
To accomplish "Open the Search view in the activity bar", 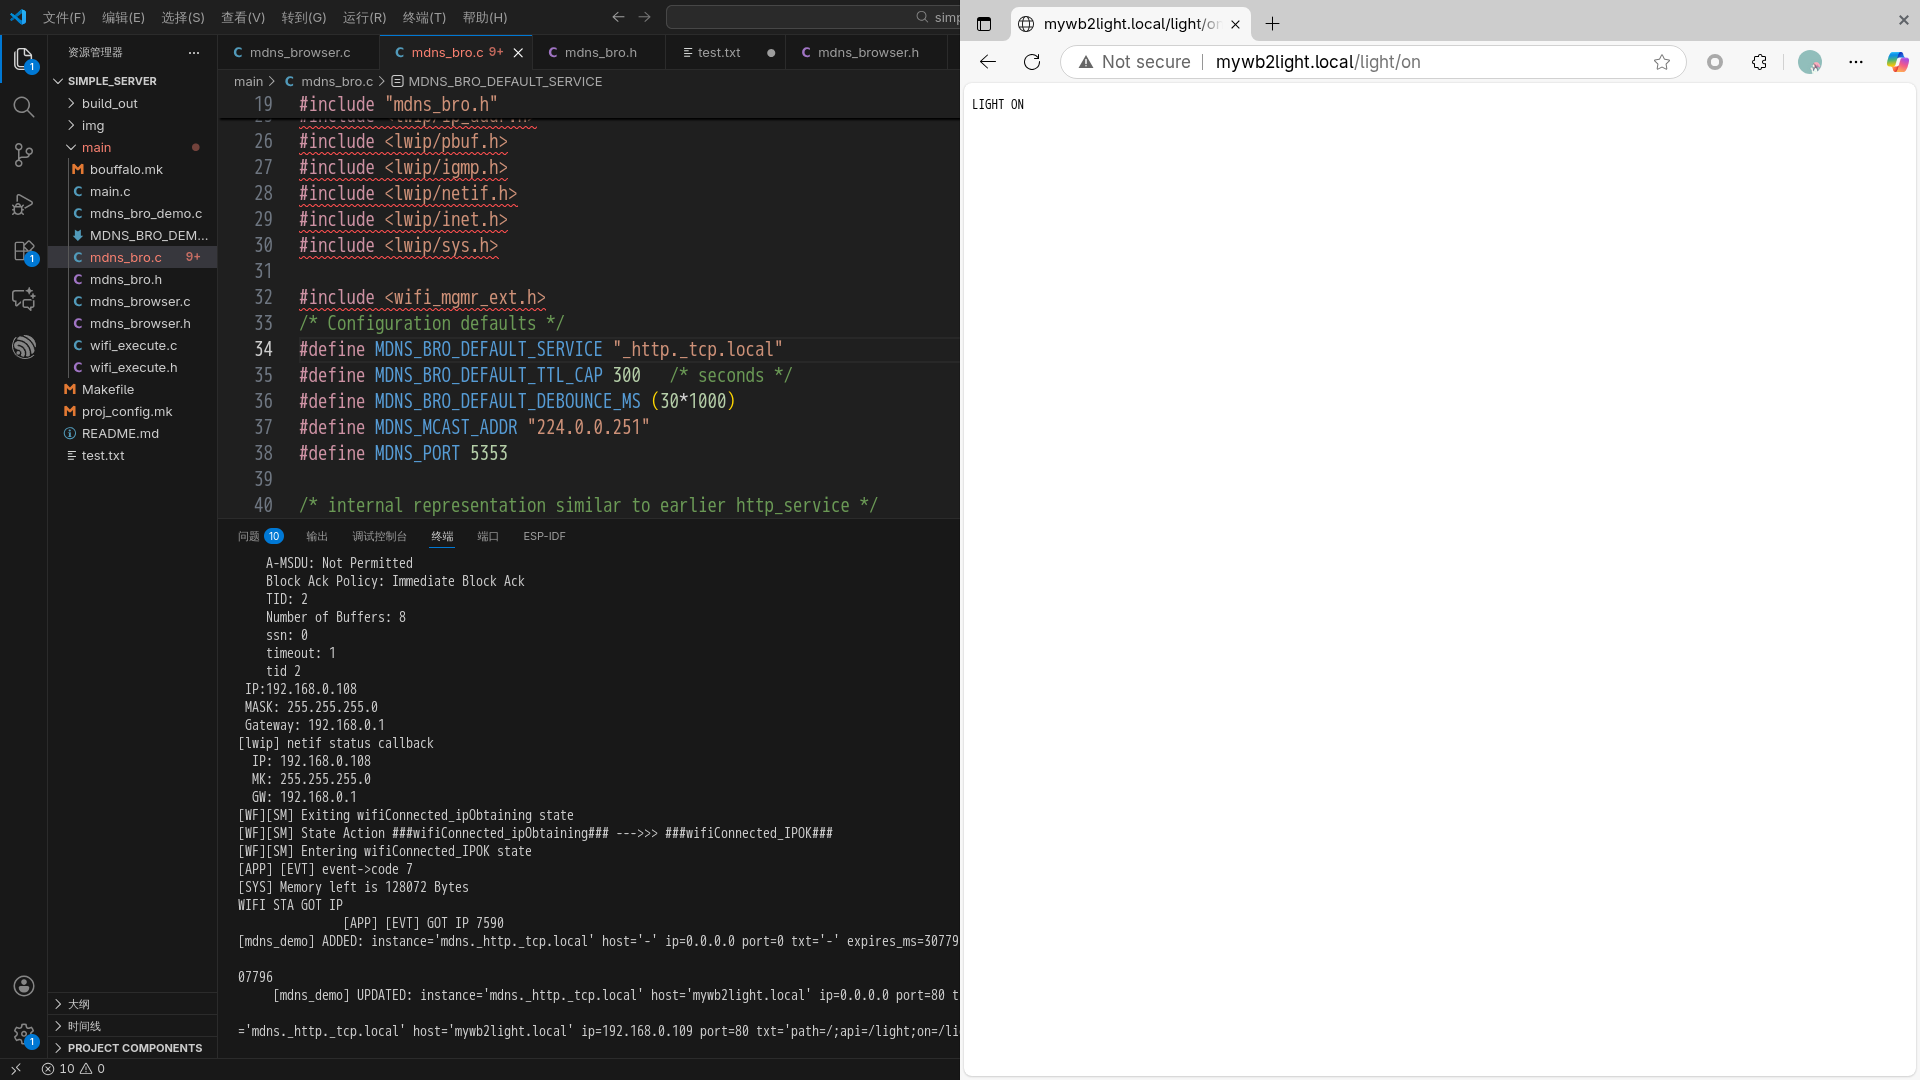I will (x=24, y=107).
